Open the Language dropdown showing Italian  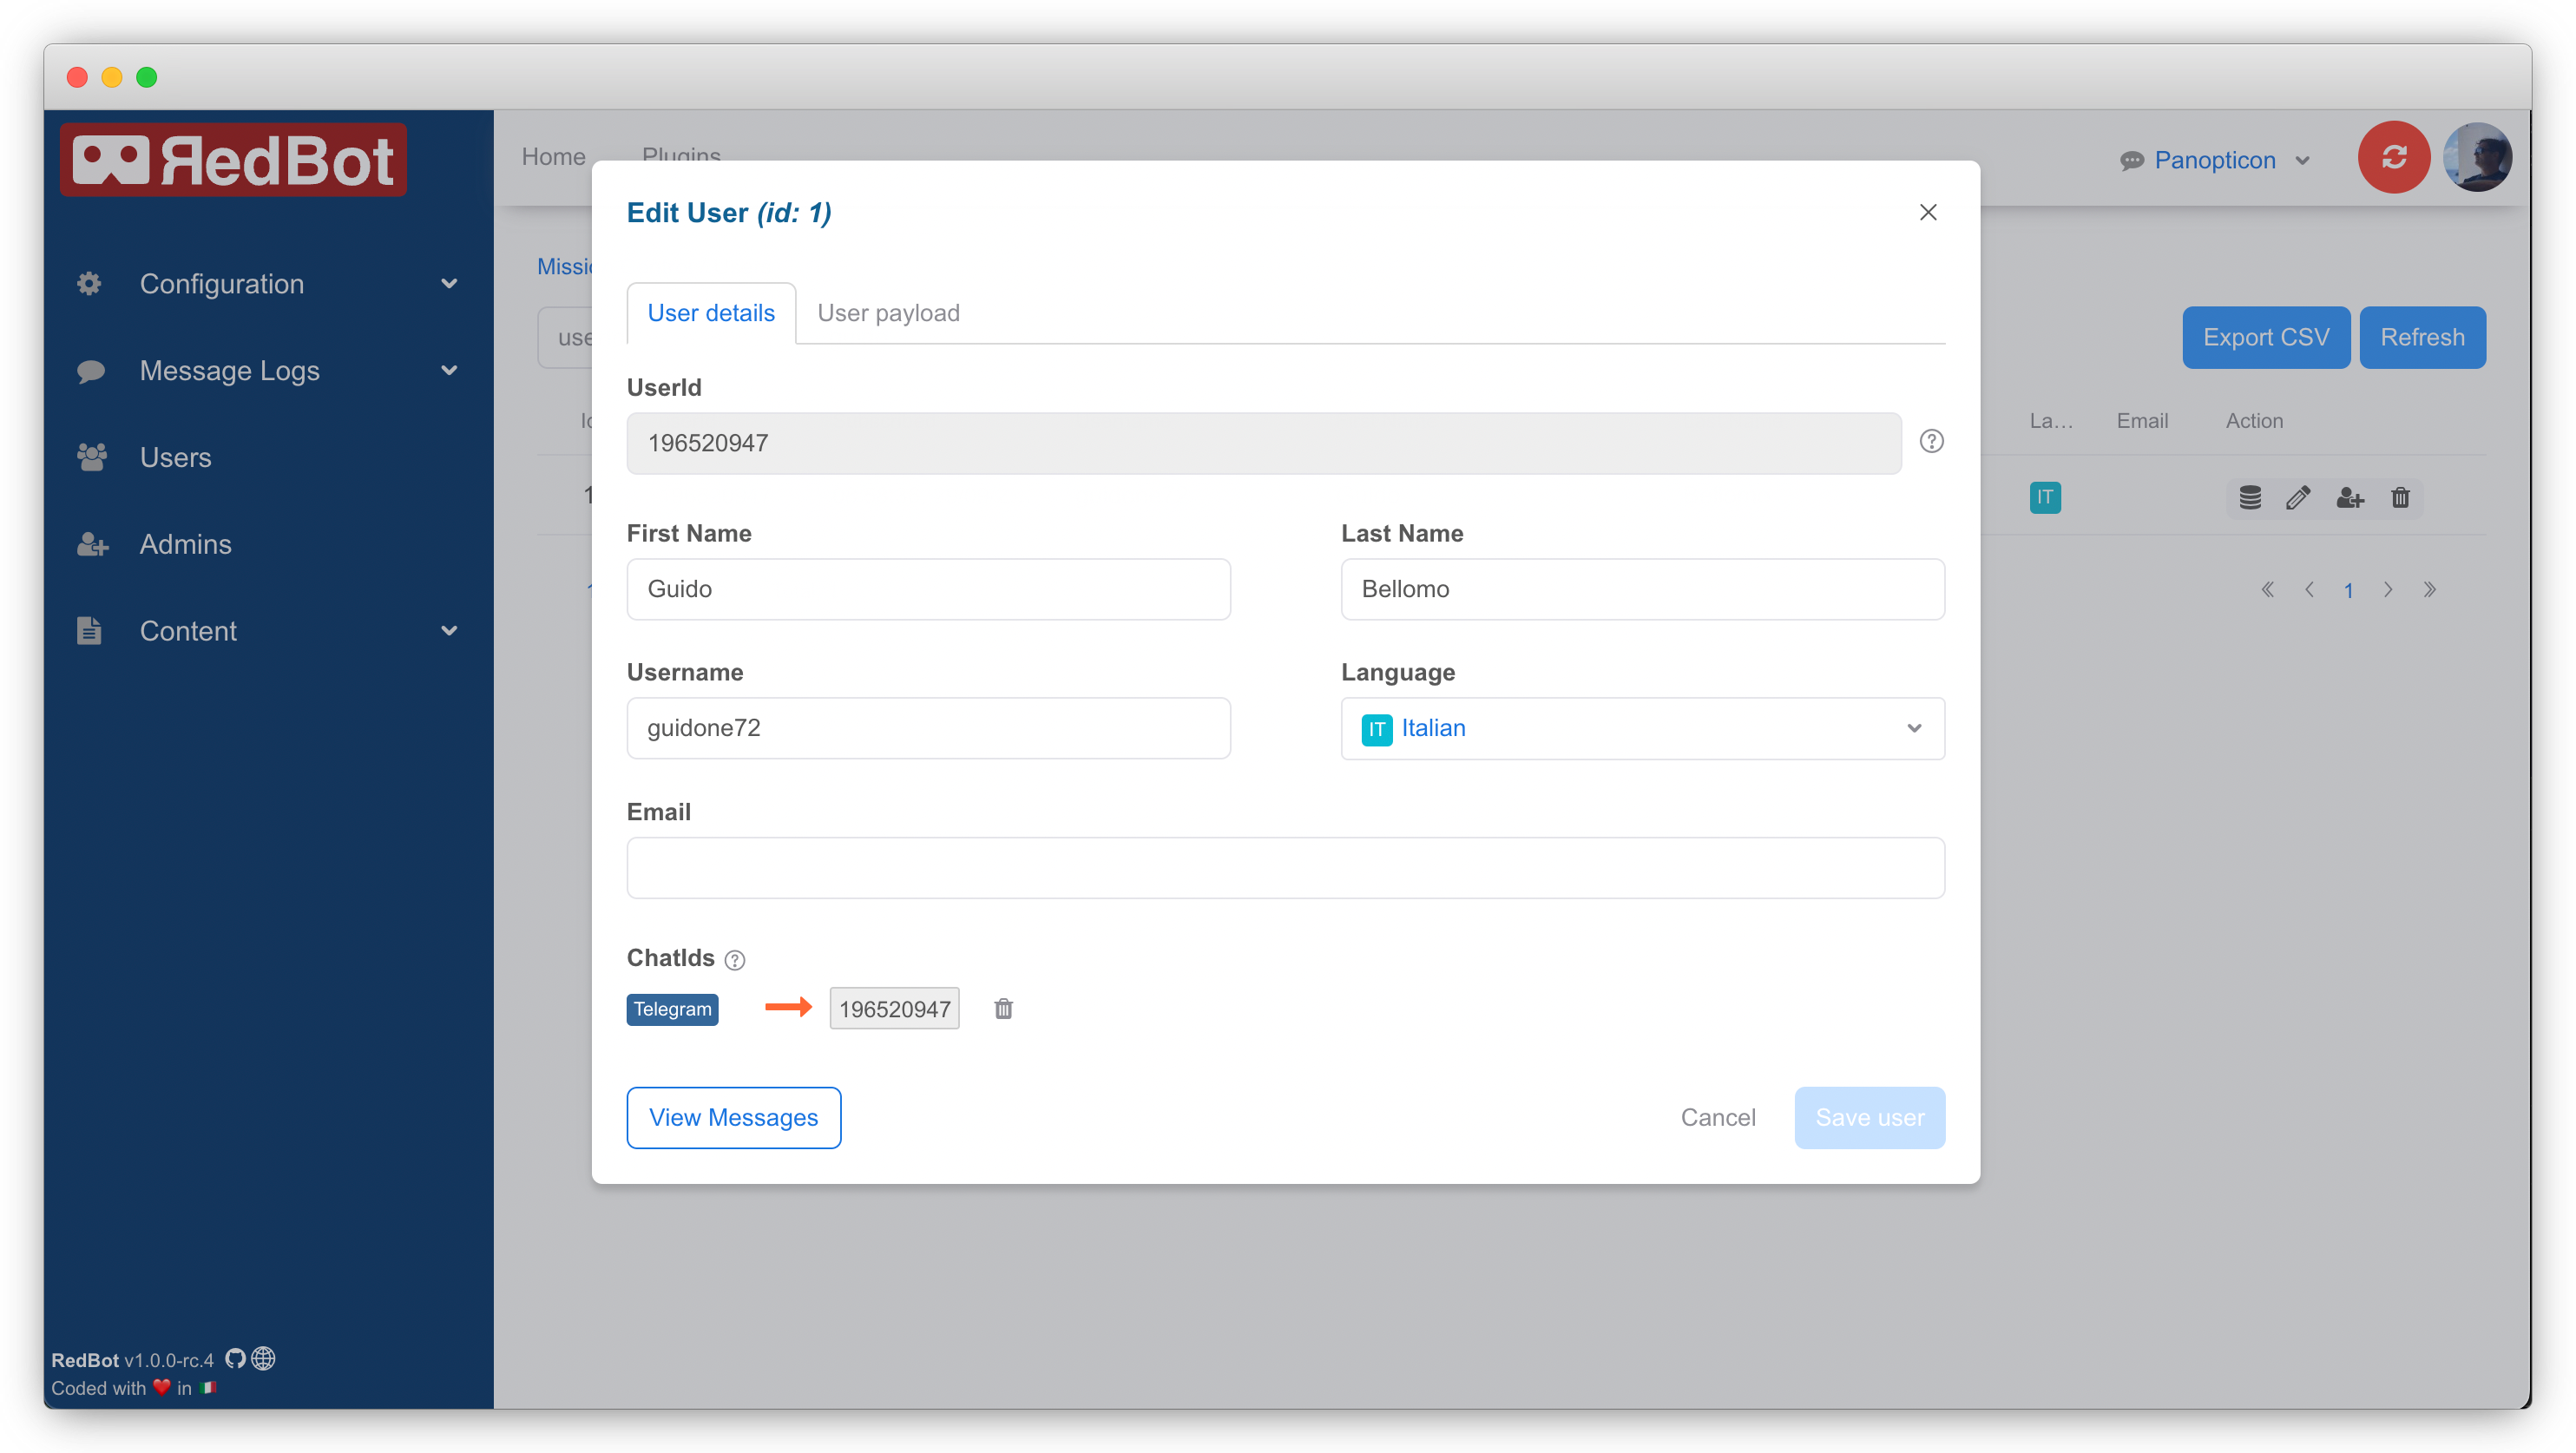pyautogui.click(x=1642, y=728)
